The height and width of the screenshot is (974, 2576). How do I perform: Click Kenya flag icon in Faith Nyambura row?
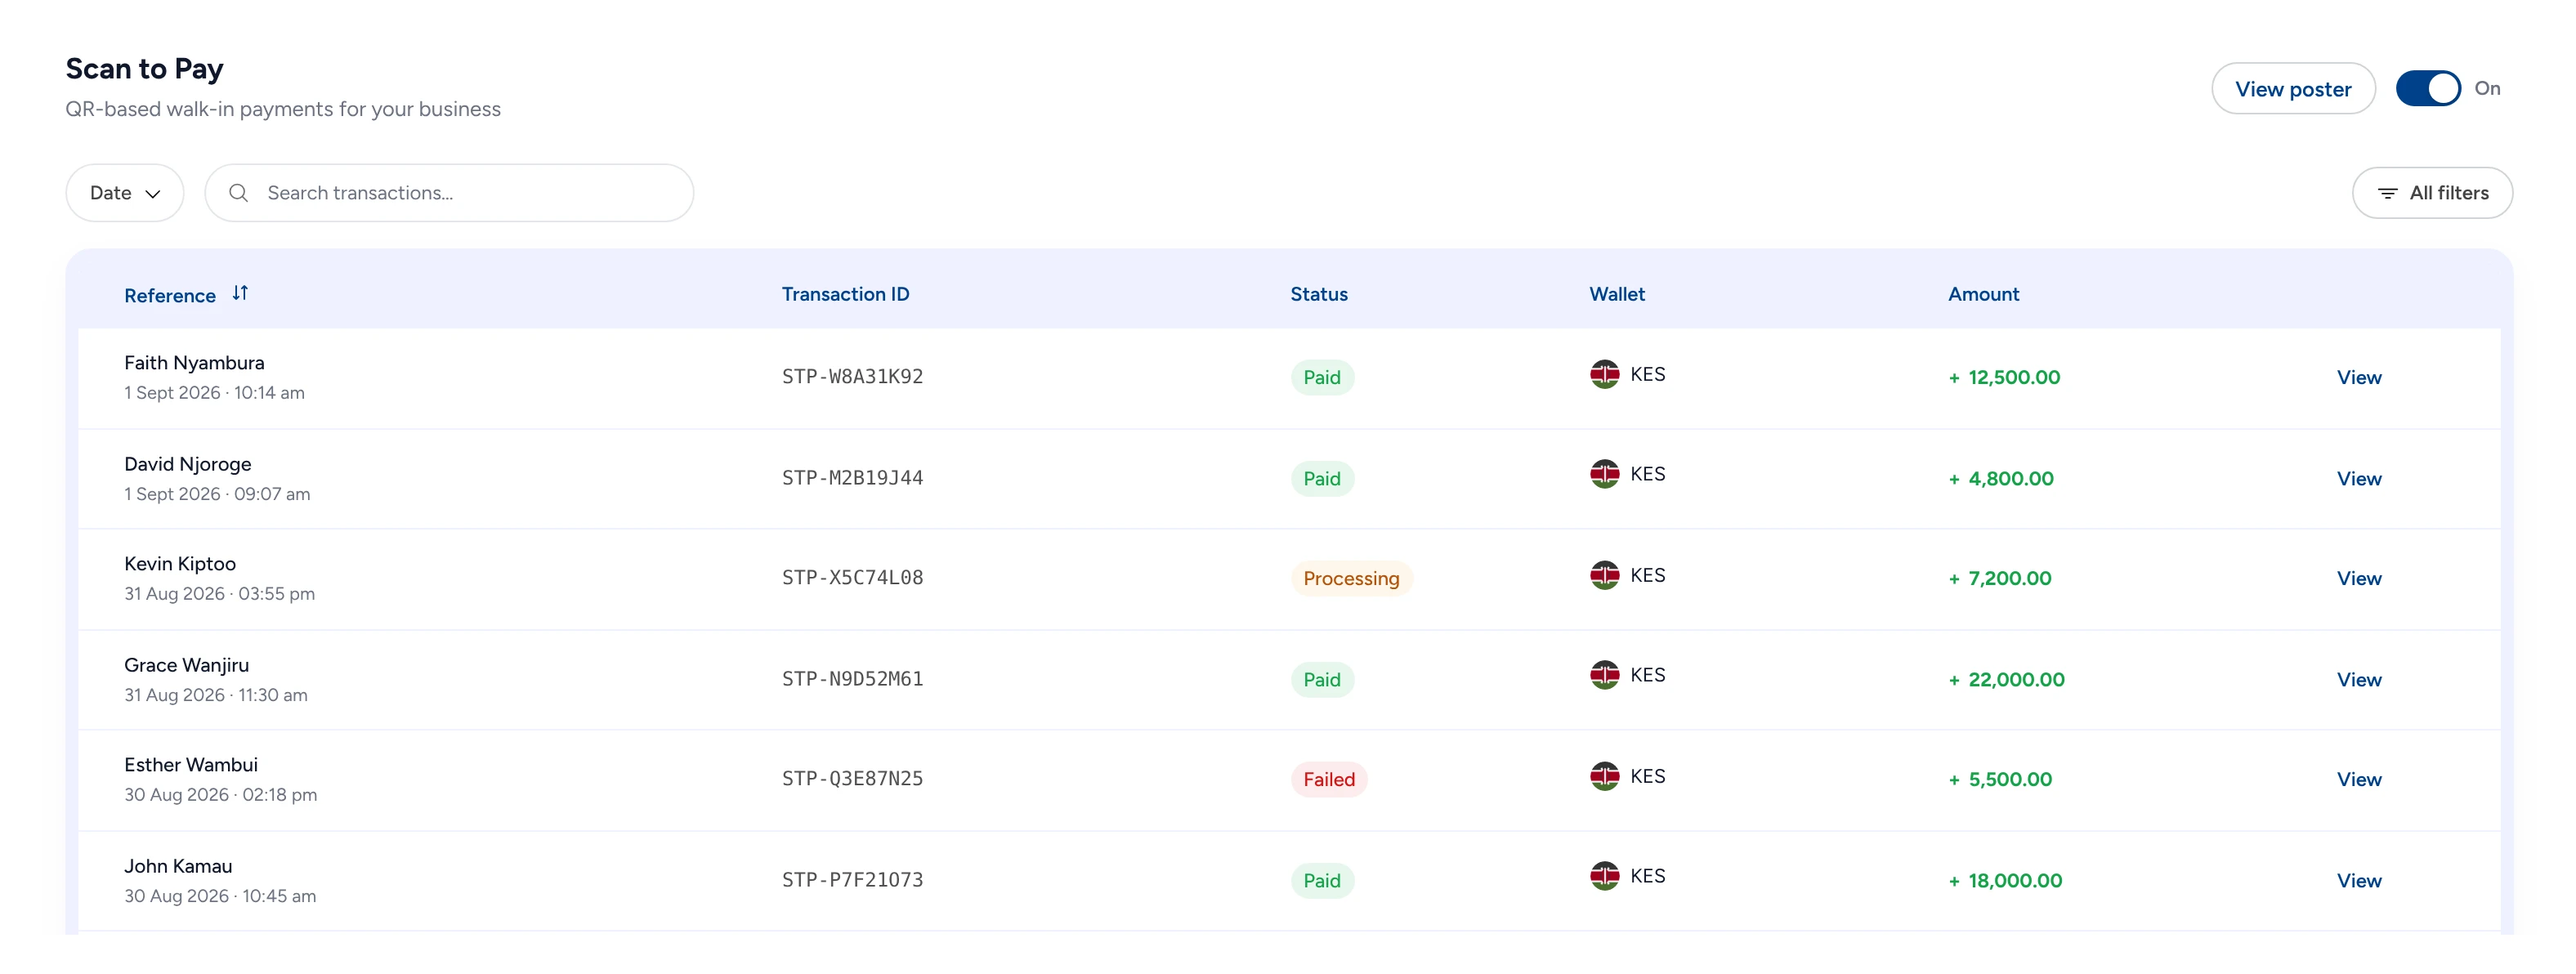pos(1604,374)
